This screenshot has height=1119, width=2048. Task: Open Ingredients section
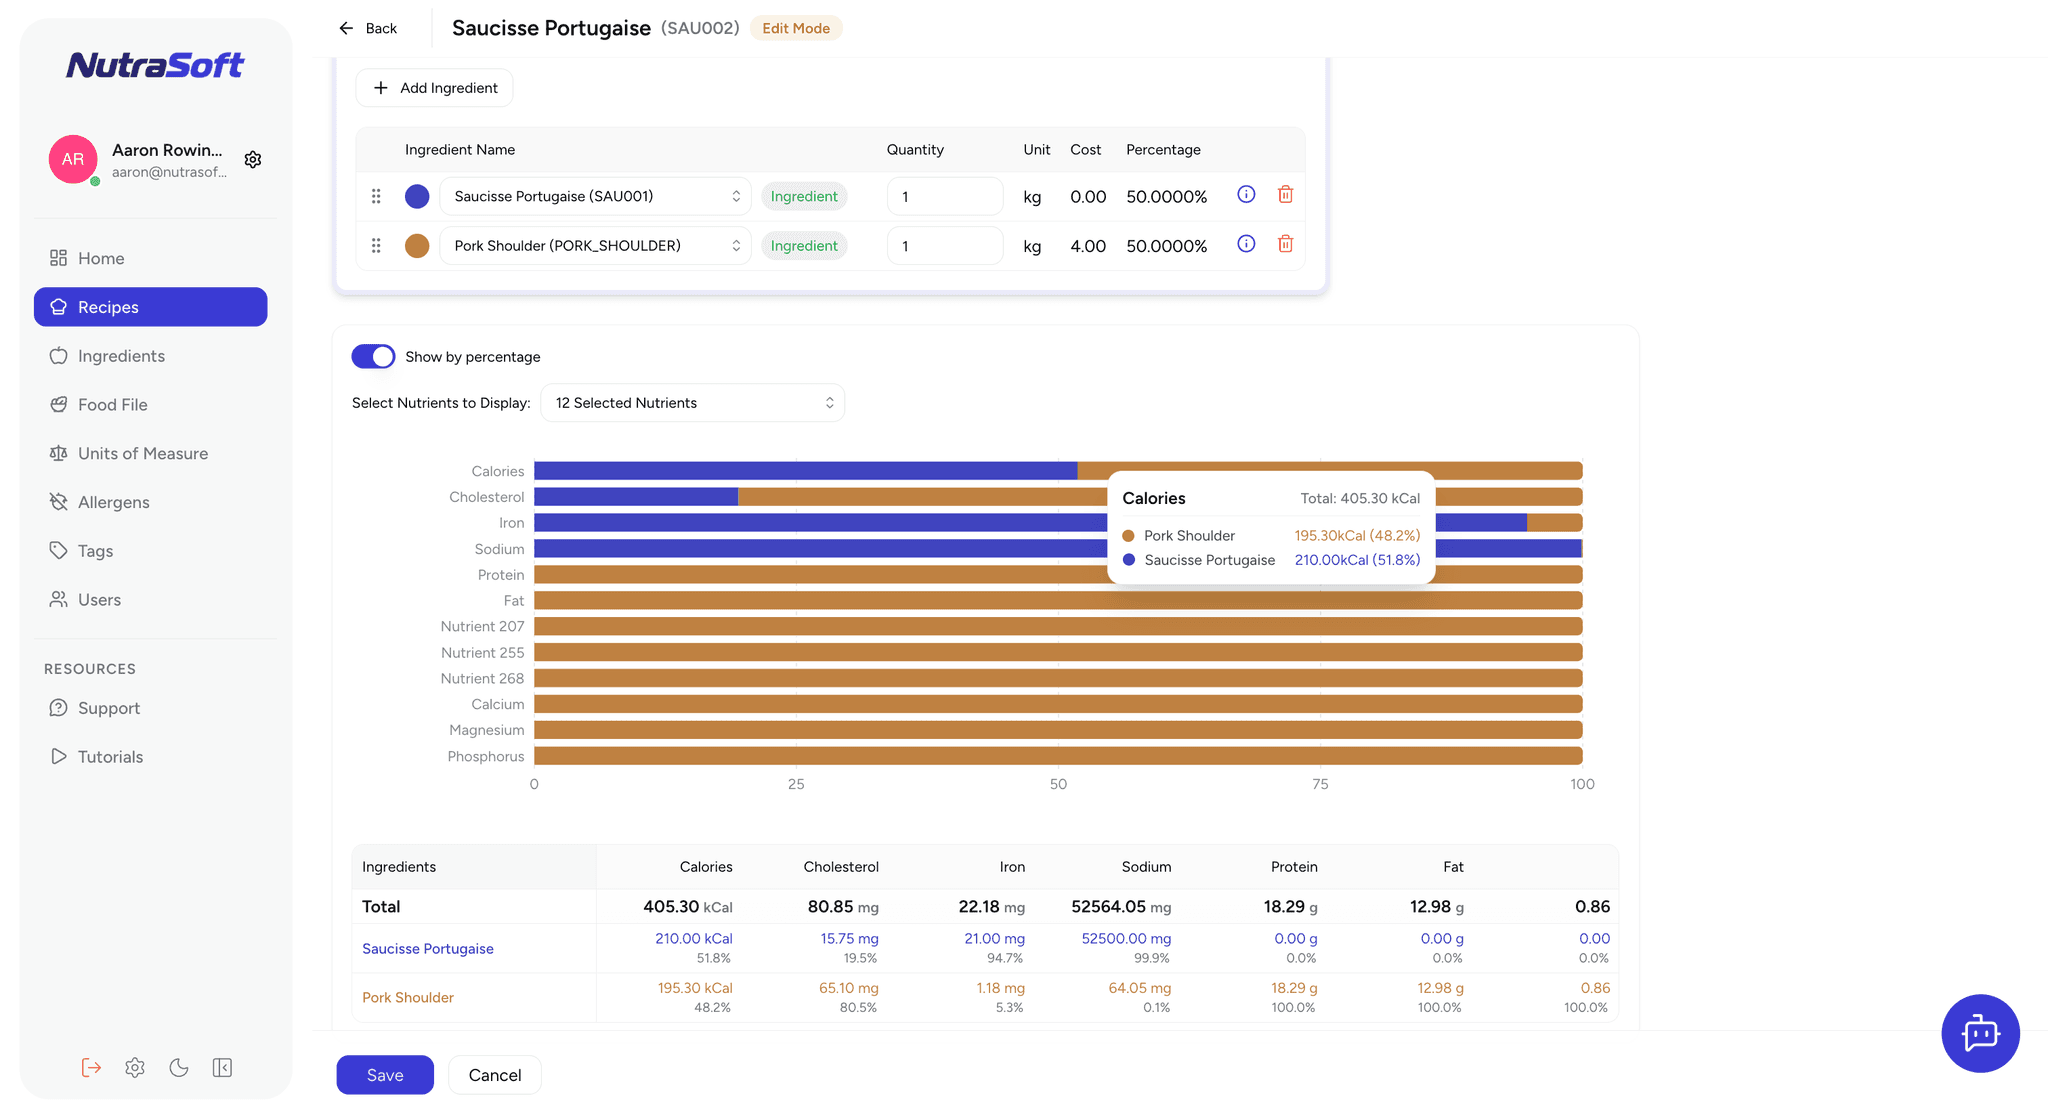pyautogui.click(x=150, y=356)
